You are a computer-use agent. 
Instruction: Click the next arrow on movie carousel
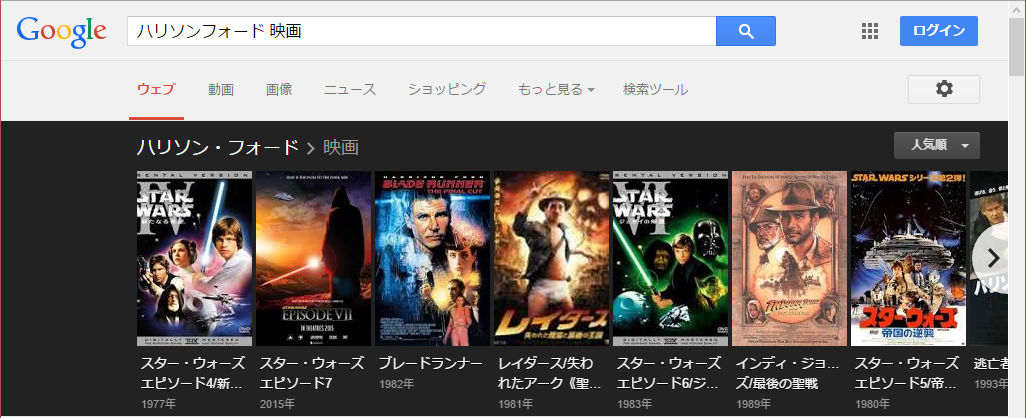tap(992, 258)
